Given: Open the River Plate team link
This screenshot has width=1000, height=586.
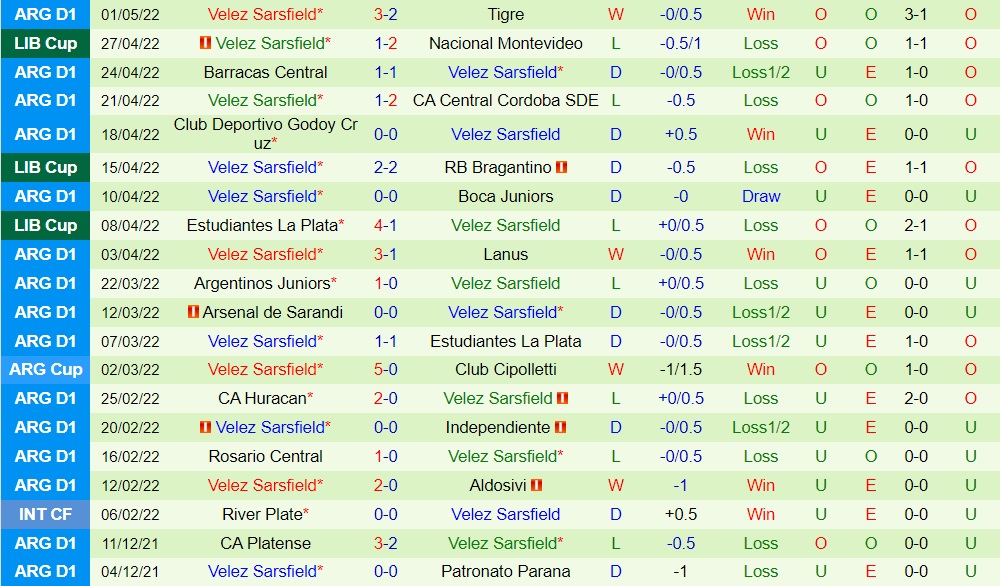Looking at the screenshot, I should coord(262,514).
